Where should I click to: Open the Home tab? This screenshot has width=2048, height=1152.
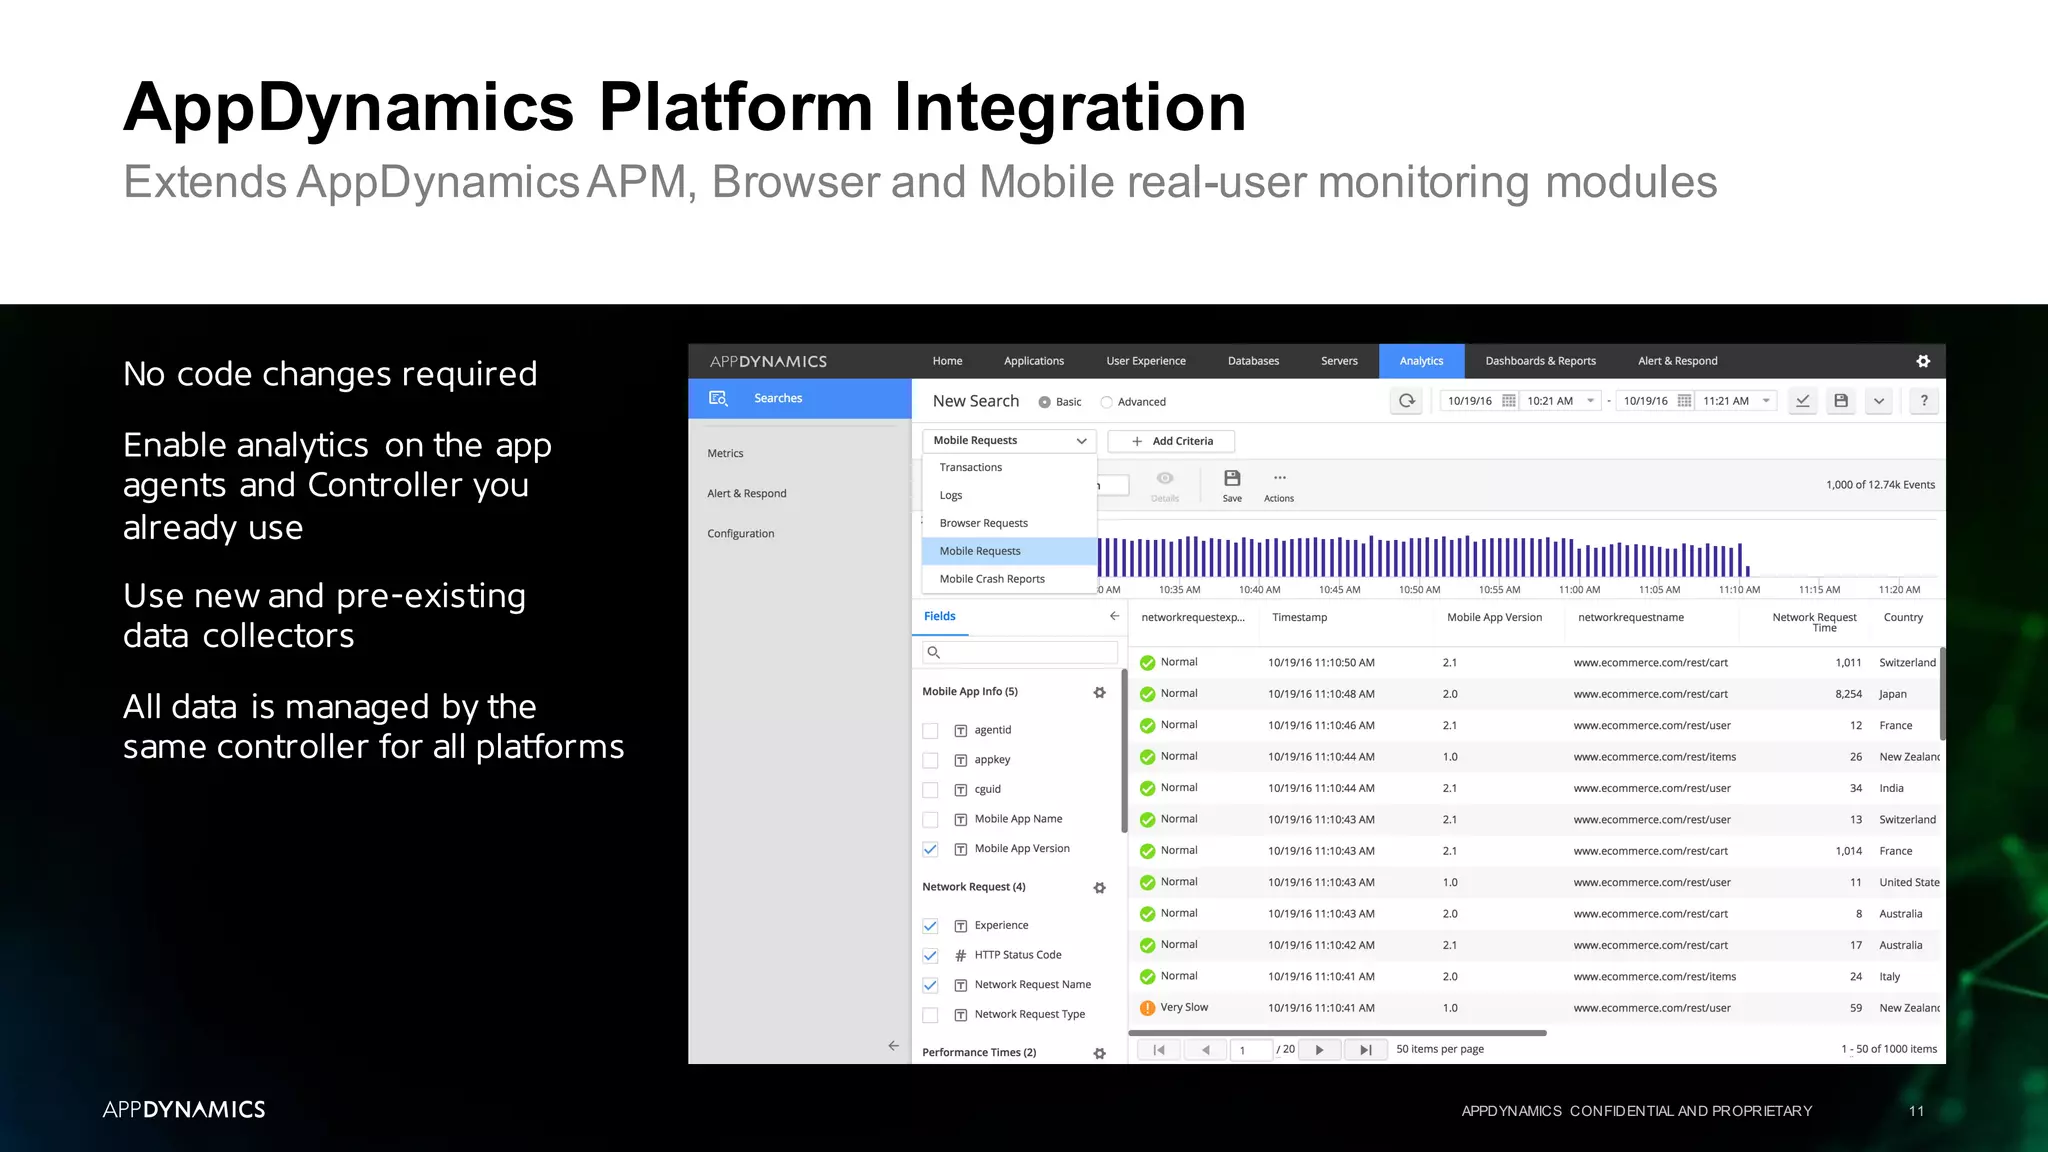tap(947, 361)
